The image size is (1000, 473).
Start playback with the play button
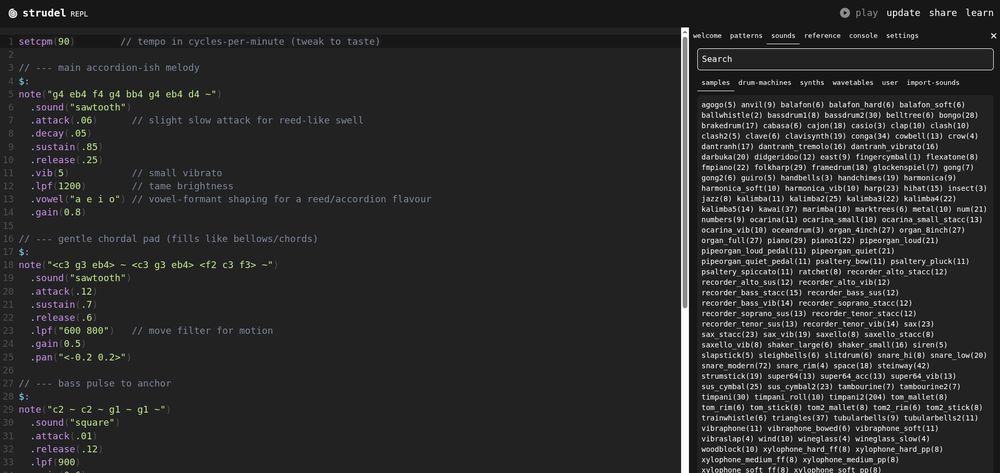click(858, 13)
